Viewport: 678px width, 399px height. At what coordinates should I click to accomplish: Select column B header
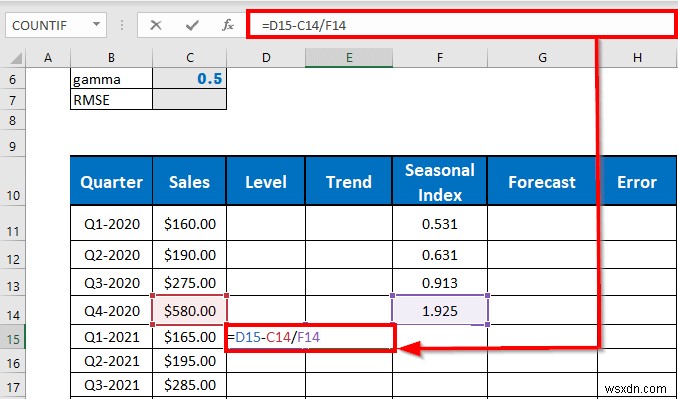(111, 58)
